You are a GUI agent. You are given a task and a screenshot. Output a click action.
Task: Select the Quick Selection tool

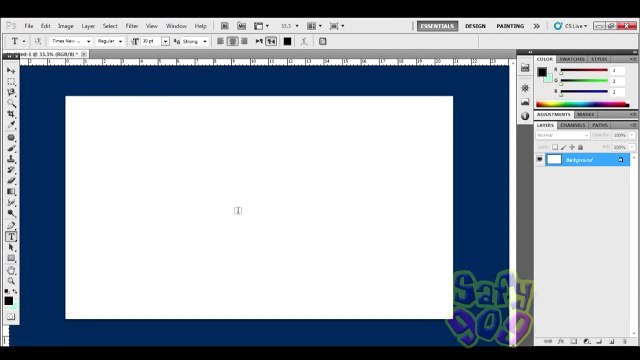click(x=11, y=103)
